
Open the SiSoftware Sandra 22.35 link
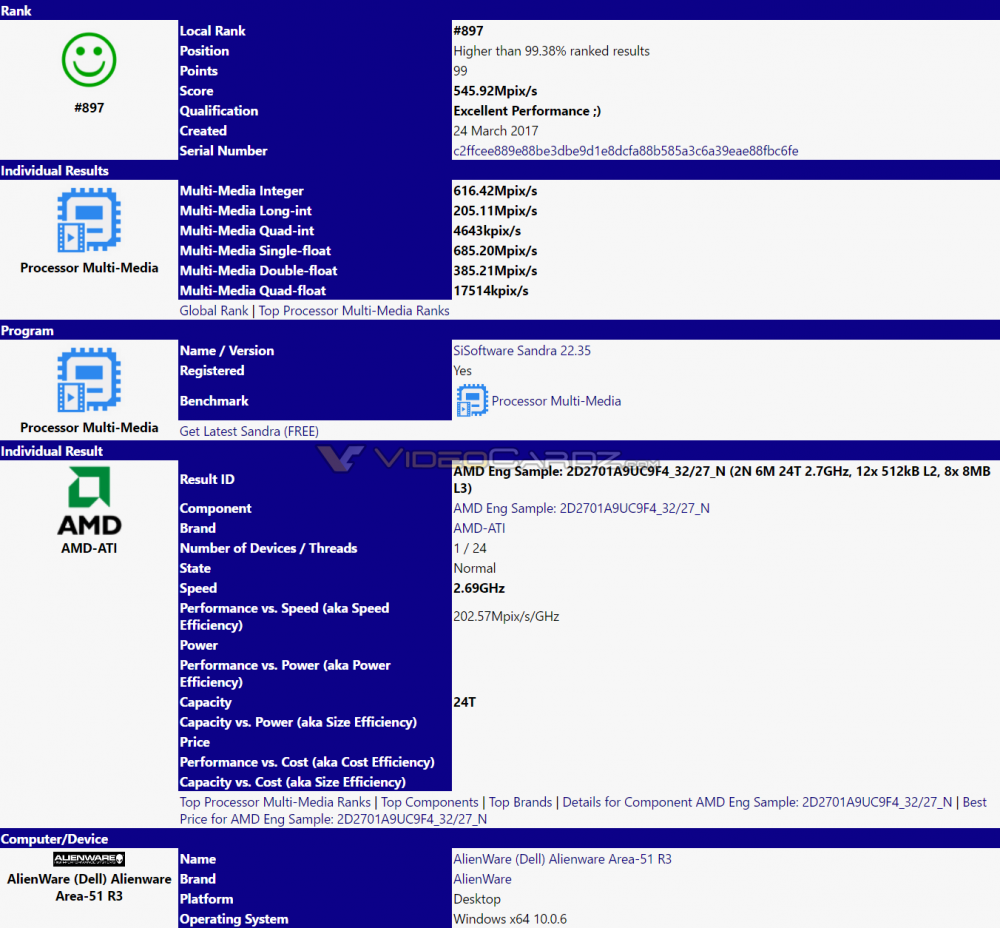[522, 351]
